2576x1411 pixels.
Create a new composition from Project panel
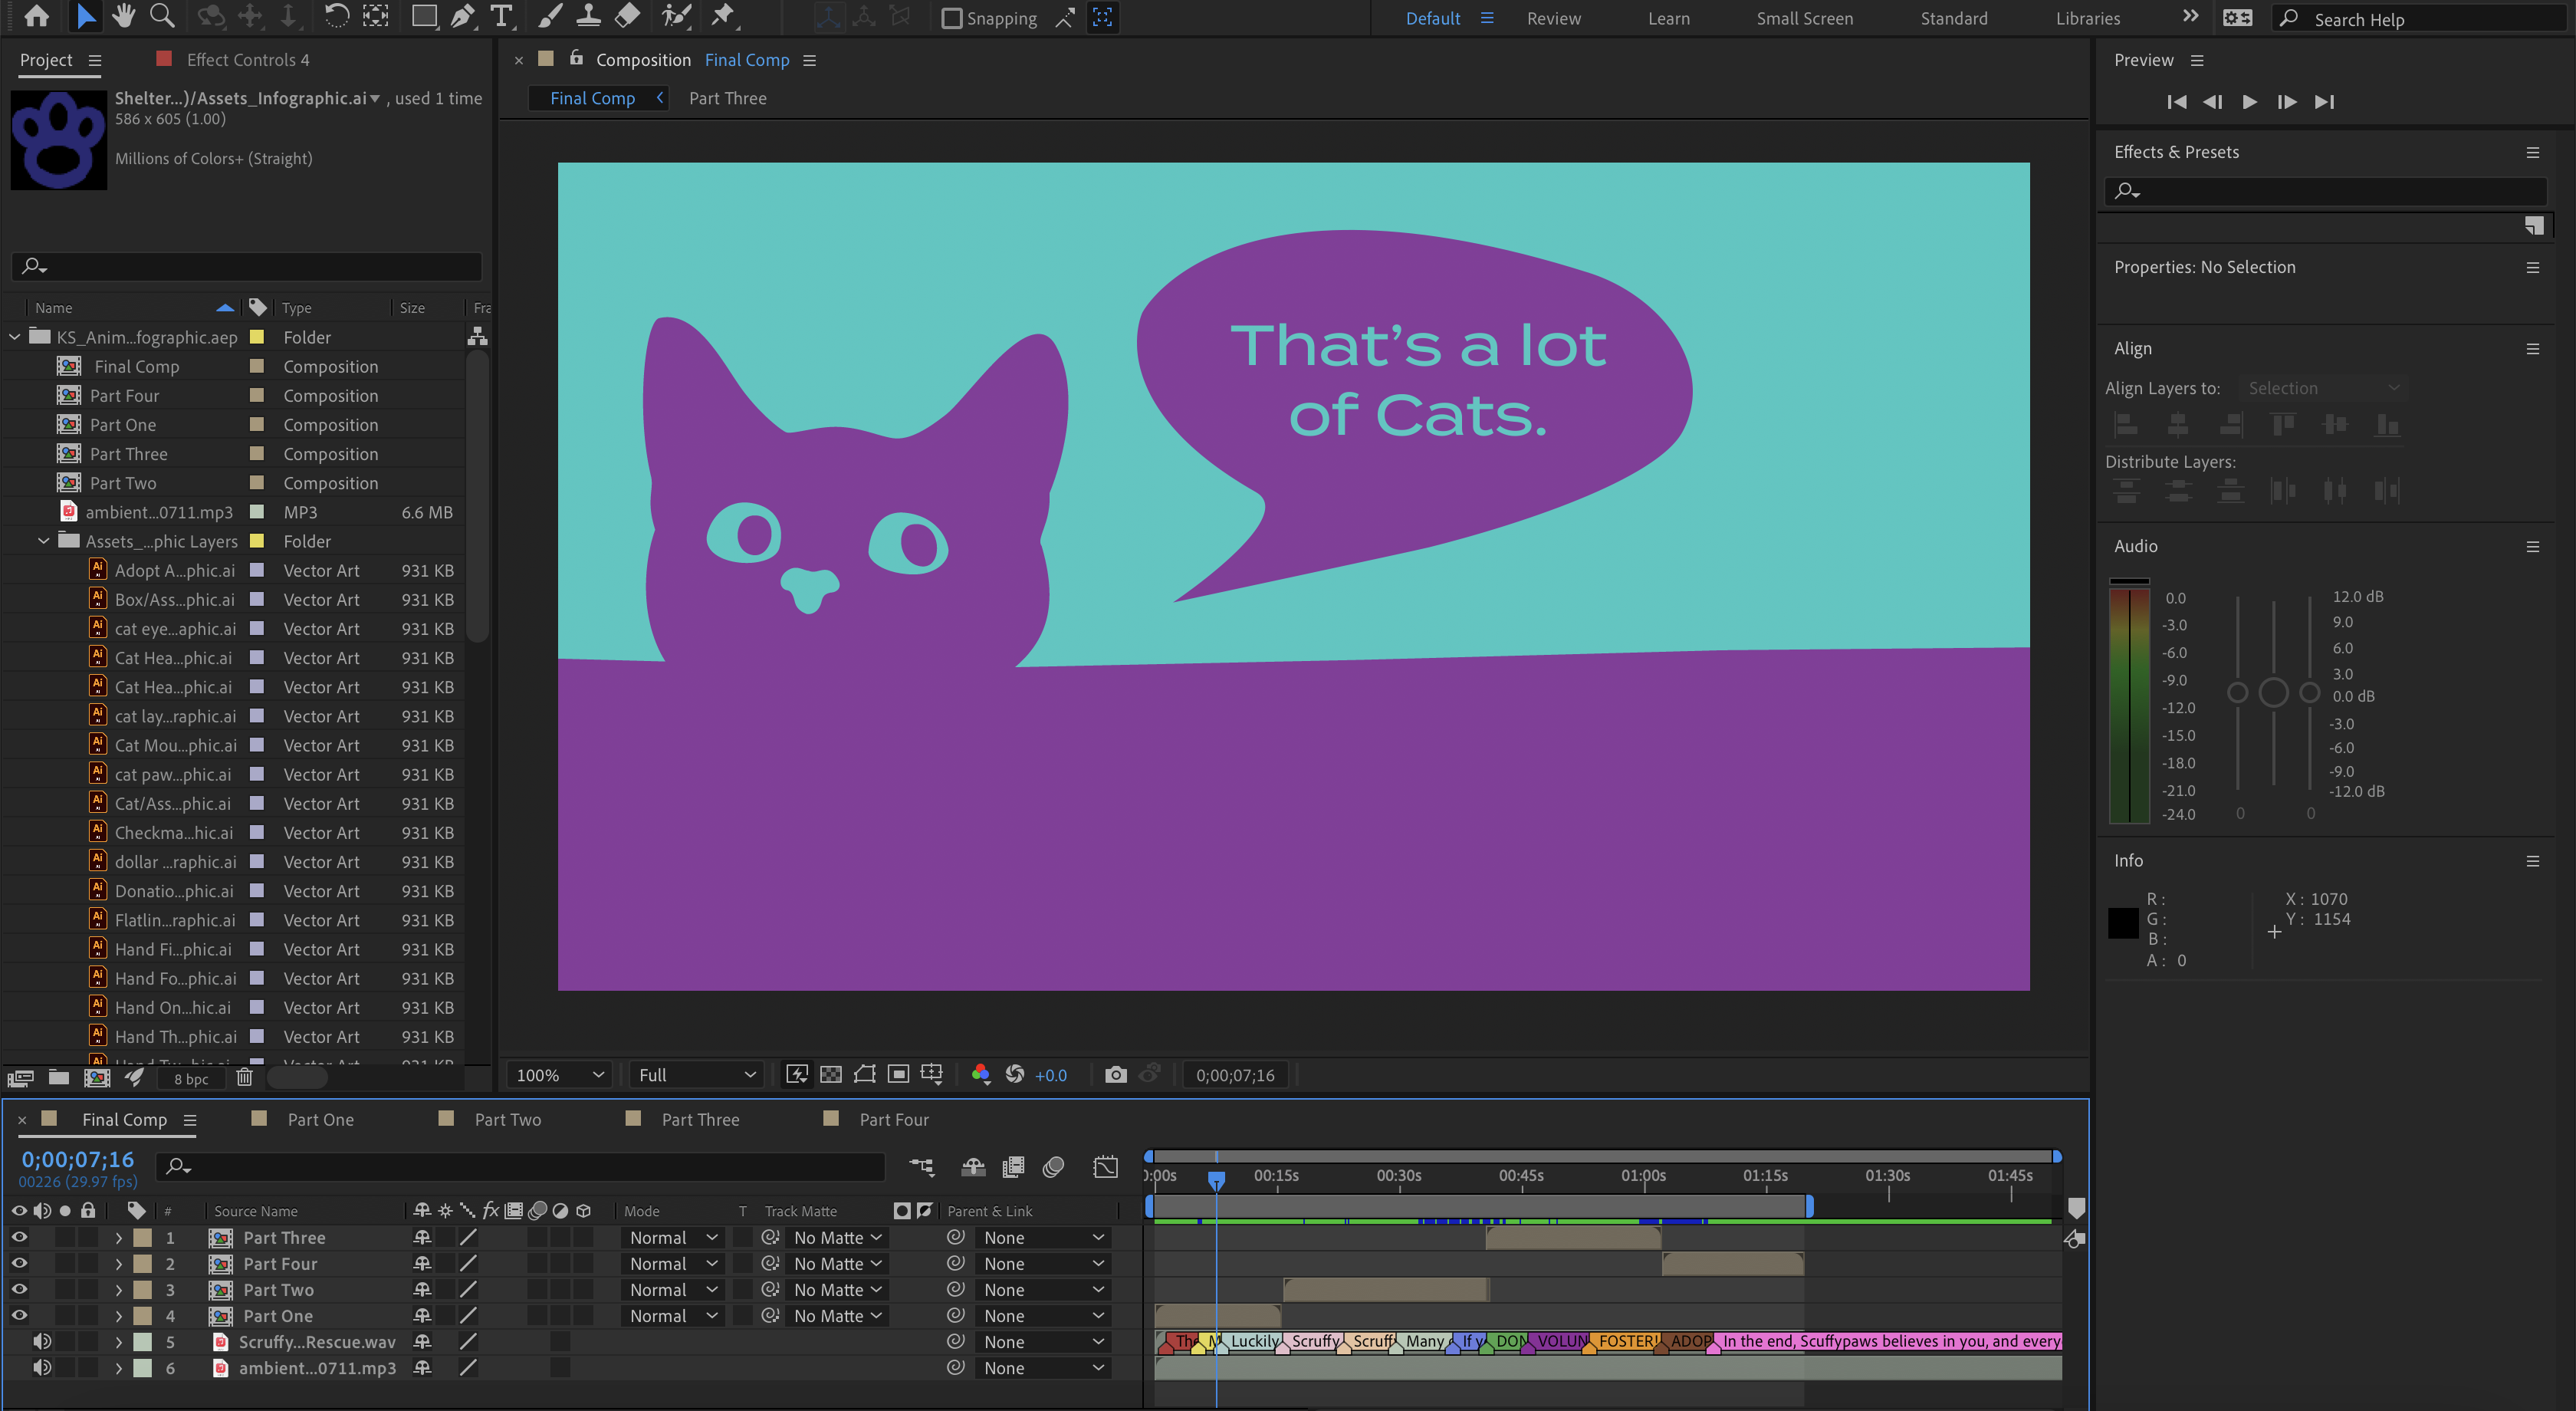pyautogui.click(x=97, y=1078)
